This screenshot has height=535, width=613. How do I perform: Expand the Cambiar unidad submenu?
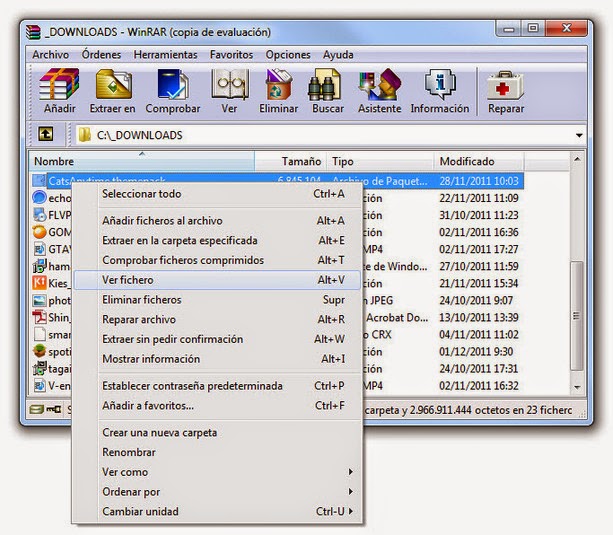217,511
